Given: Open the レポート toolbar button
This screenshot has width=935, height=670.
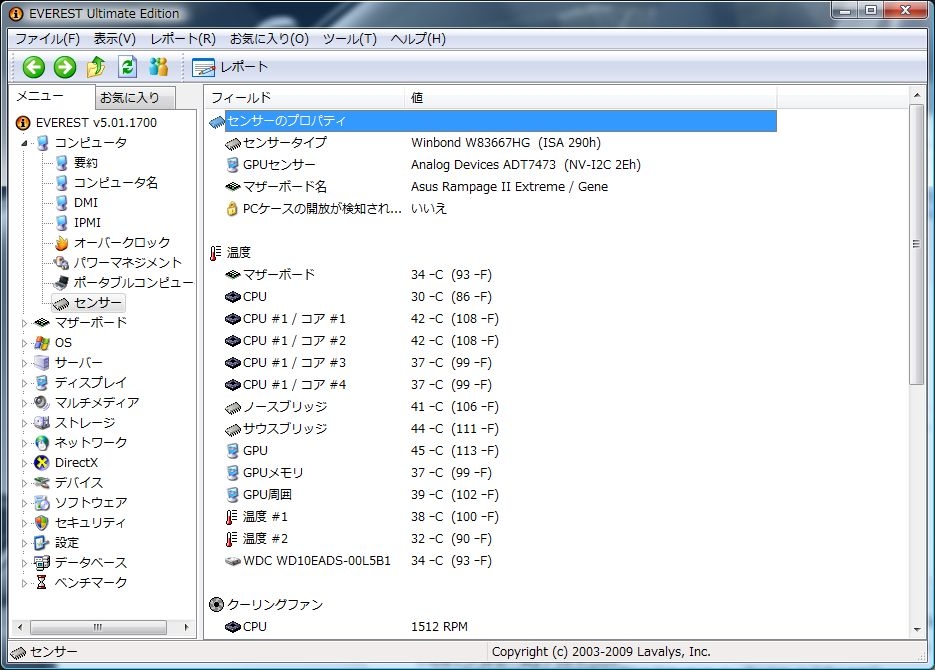Looking at the screenshot, I should pyautogui.click(x=230, y=67).
